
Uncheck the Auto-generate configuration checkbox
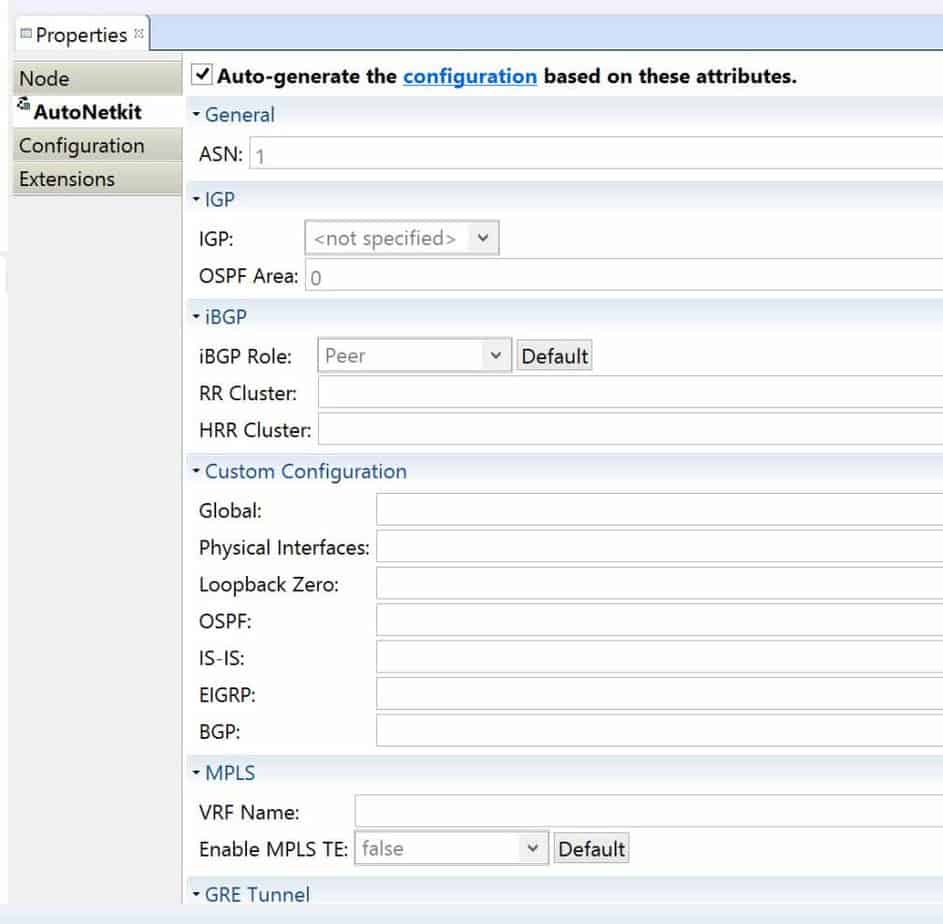[202, 75]
